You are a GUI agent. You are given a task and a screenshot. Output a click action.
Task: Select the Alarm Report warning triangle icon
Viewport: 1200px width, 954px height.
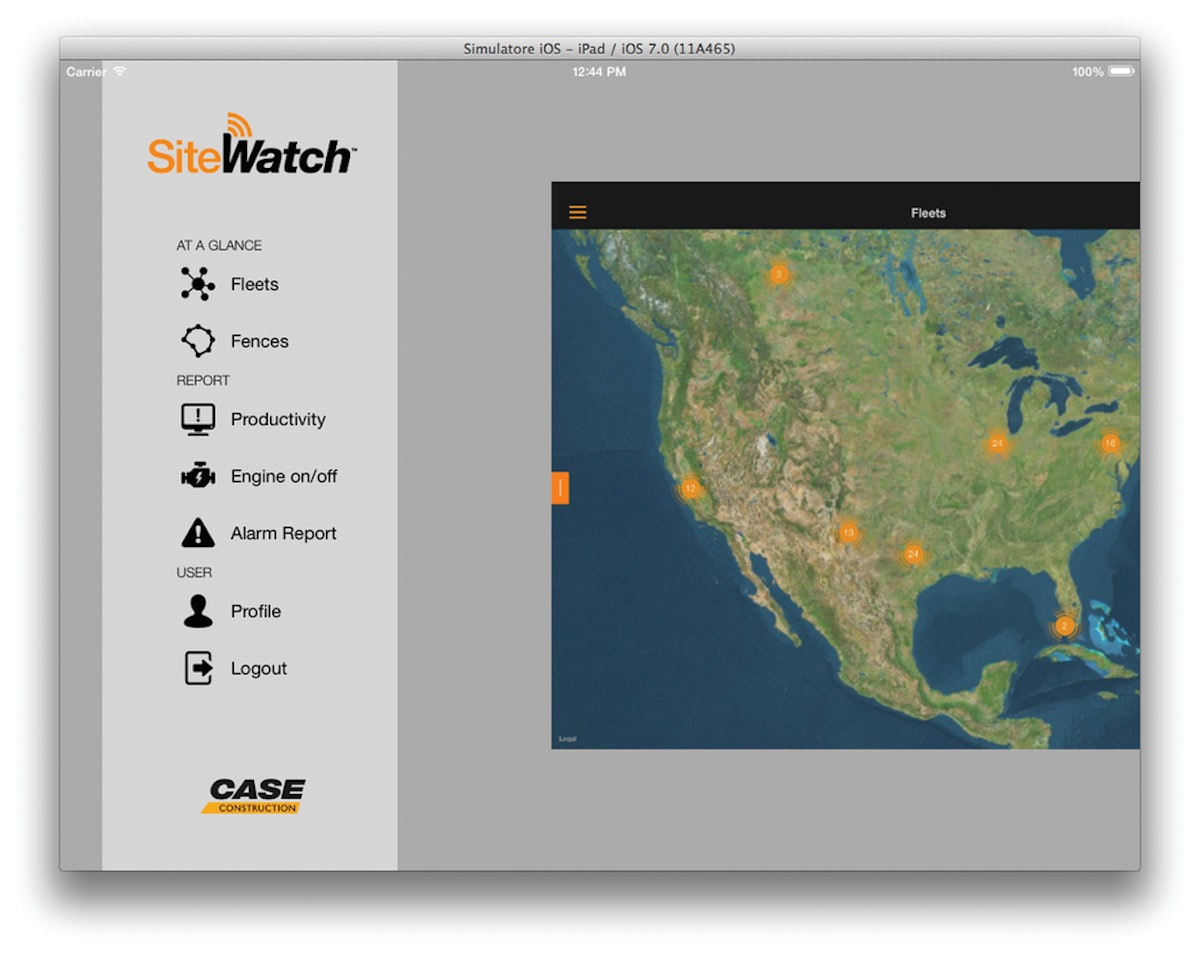[x=196, y=533]
